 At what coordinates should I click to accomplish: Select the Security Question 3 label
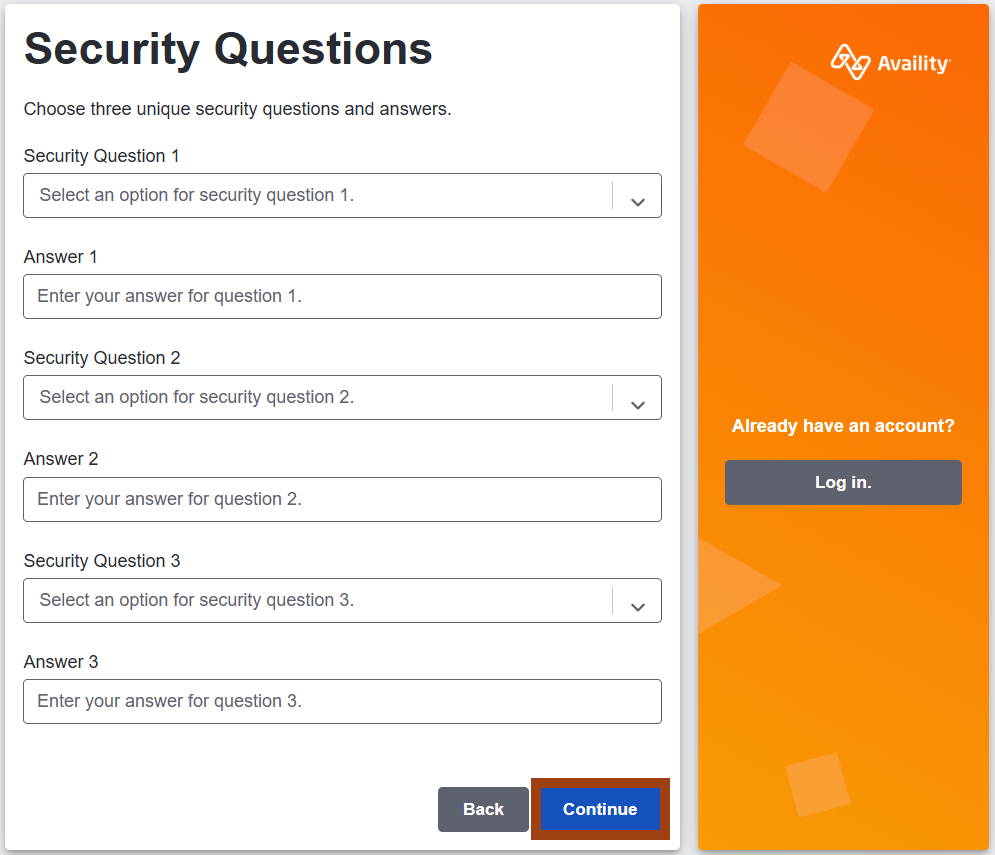[102, 561]
